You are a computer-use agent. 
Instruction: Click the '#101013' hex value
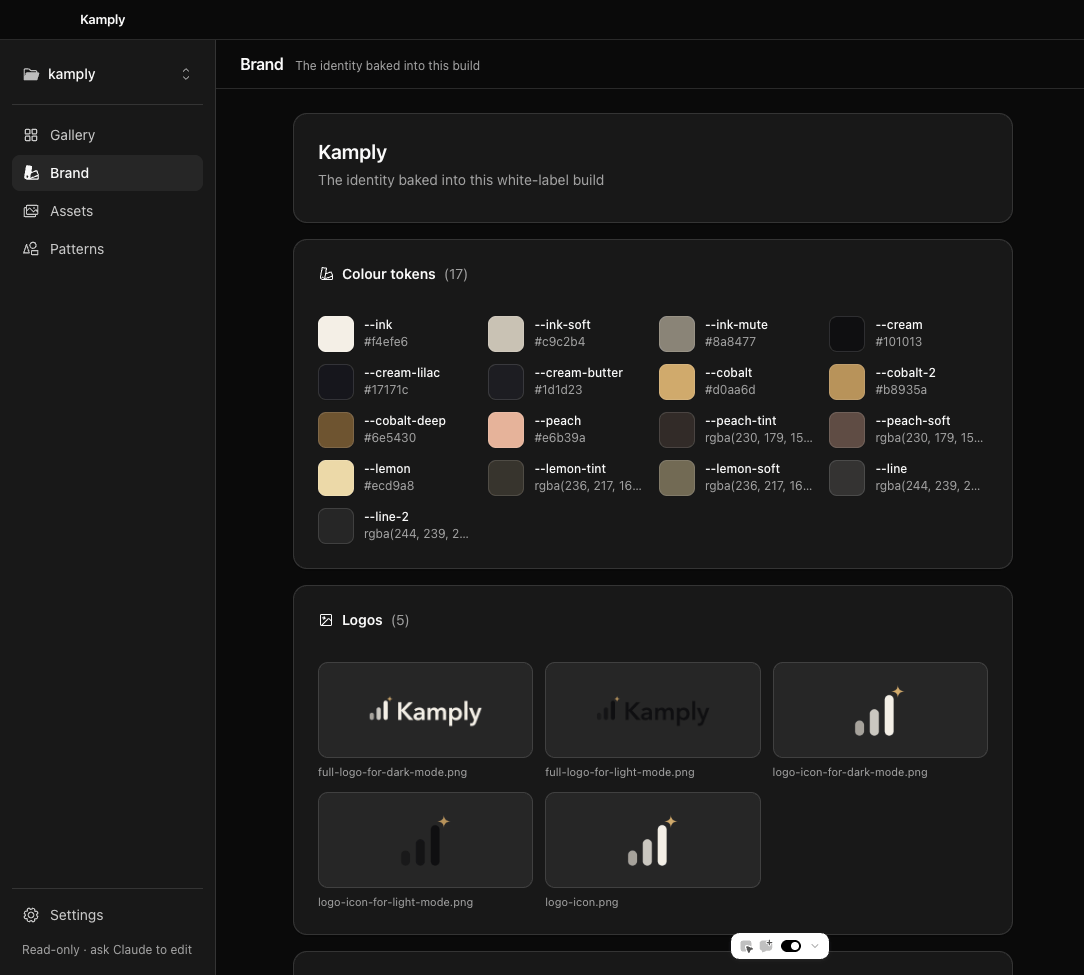(x=898, y=342)
